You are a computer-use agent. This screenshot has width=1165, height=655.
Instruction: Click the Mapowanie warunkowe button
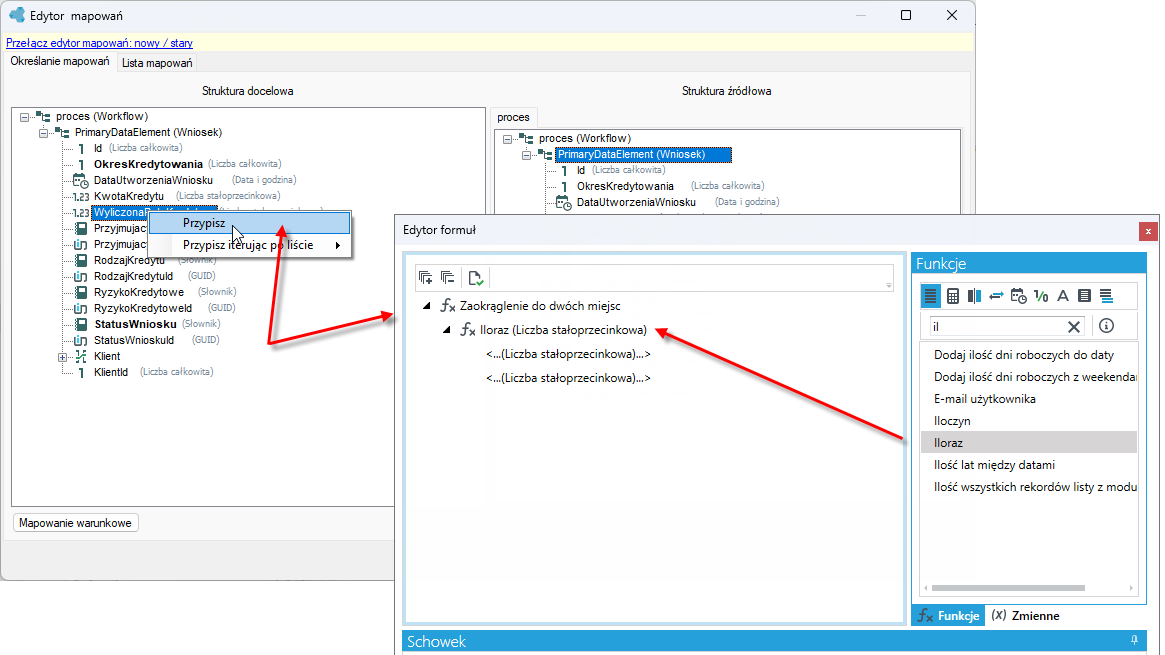coord(76,523)
